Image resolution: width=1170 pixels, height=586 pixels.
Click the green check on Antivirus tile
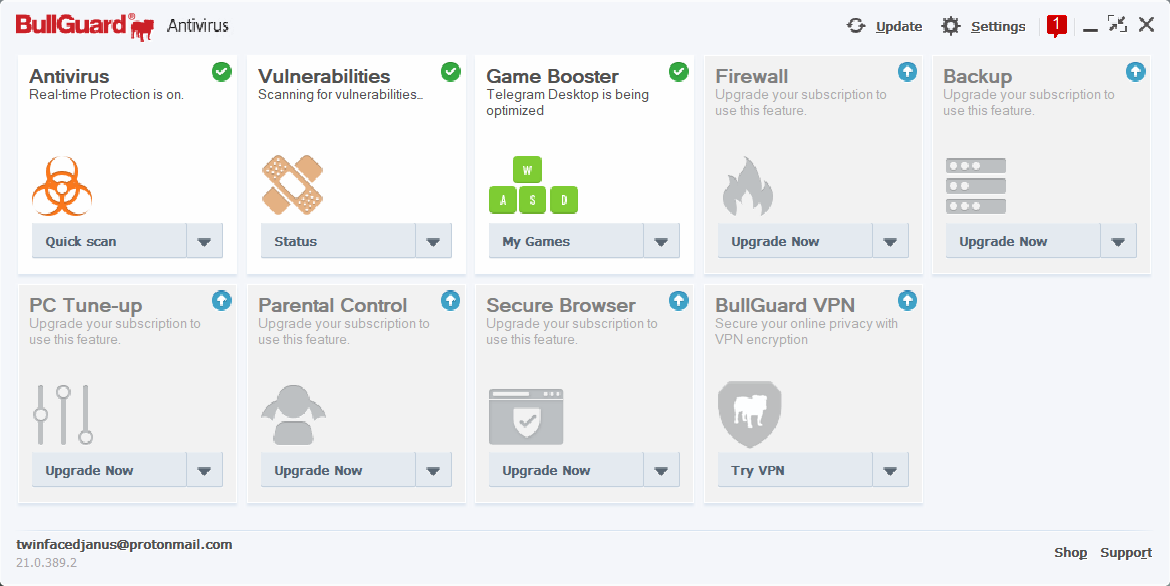(x=222, y=72)
